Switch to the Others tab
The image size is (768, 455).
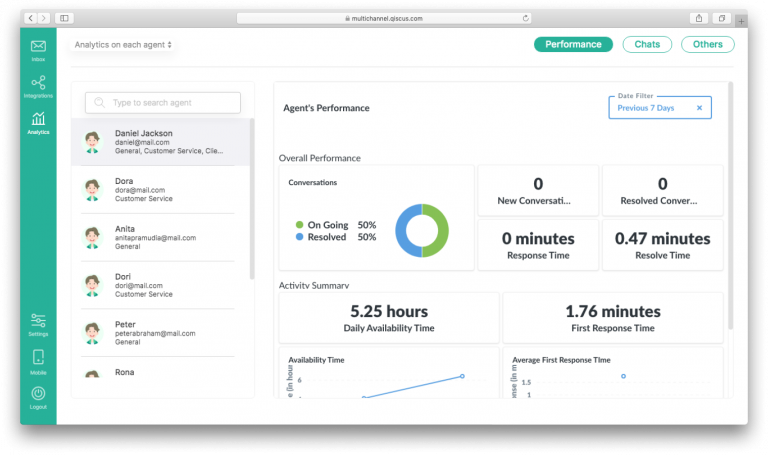[x=707, y=44]
